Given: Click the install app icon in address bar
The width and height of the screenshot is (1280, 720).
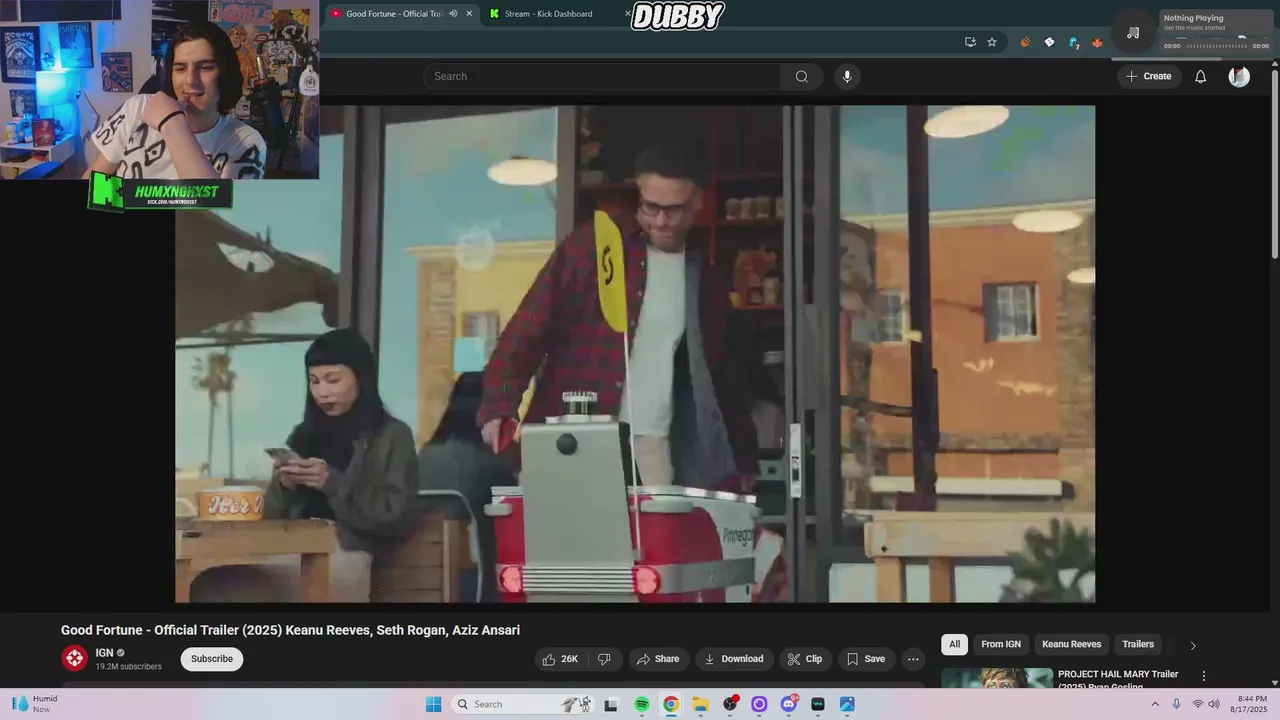Looking at the screenshot, I should click(x=970, y=42).
